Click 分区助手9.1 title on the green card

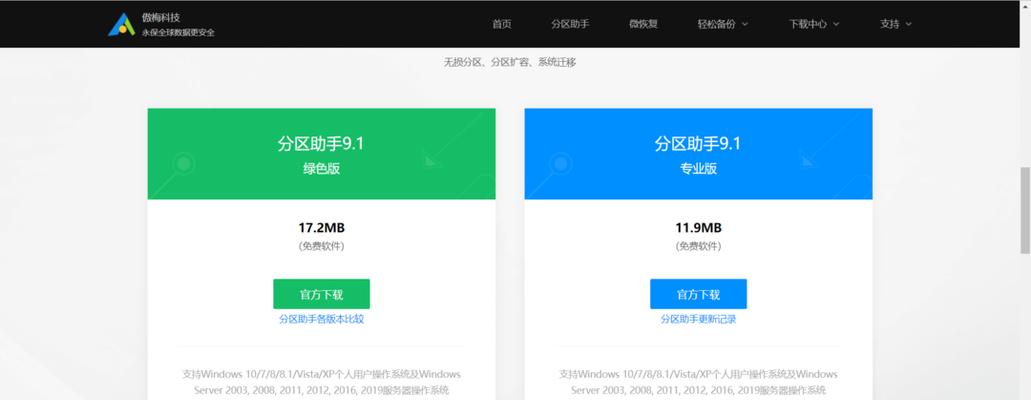click(321, 143)
